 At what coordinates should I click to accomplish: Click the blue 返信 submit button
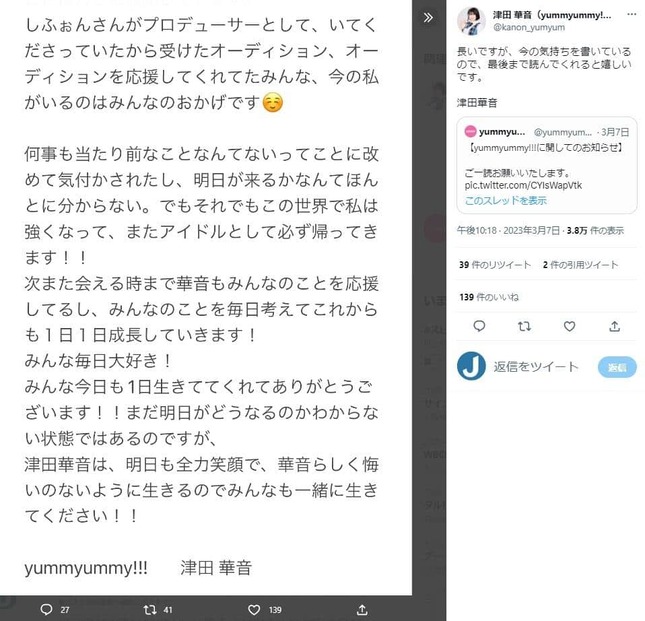617,367
